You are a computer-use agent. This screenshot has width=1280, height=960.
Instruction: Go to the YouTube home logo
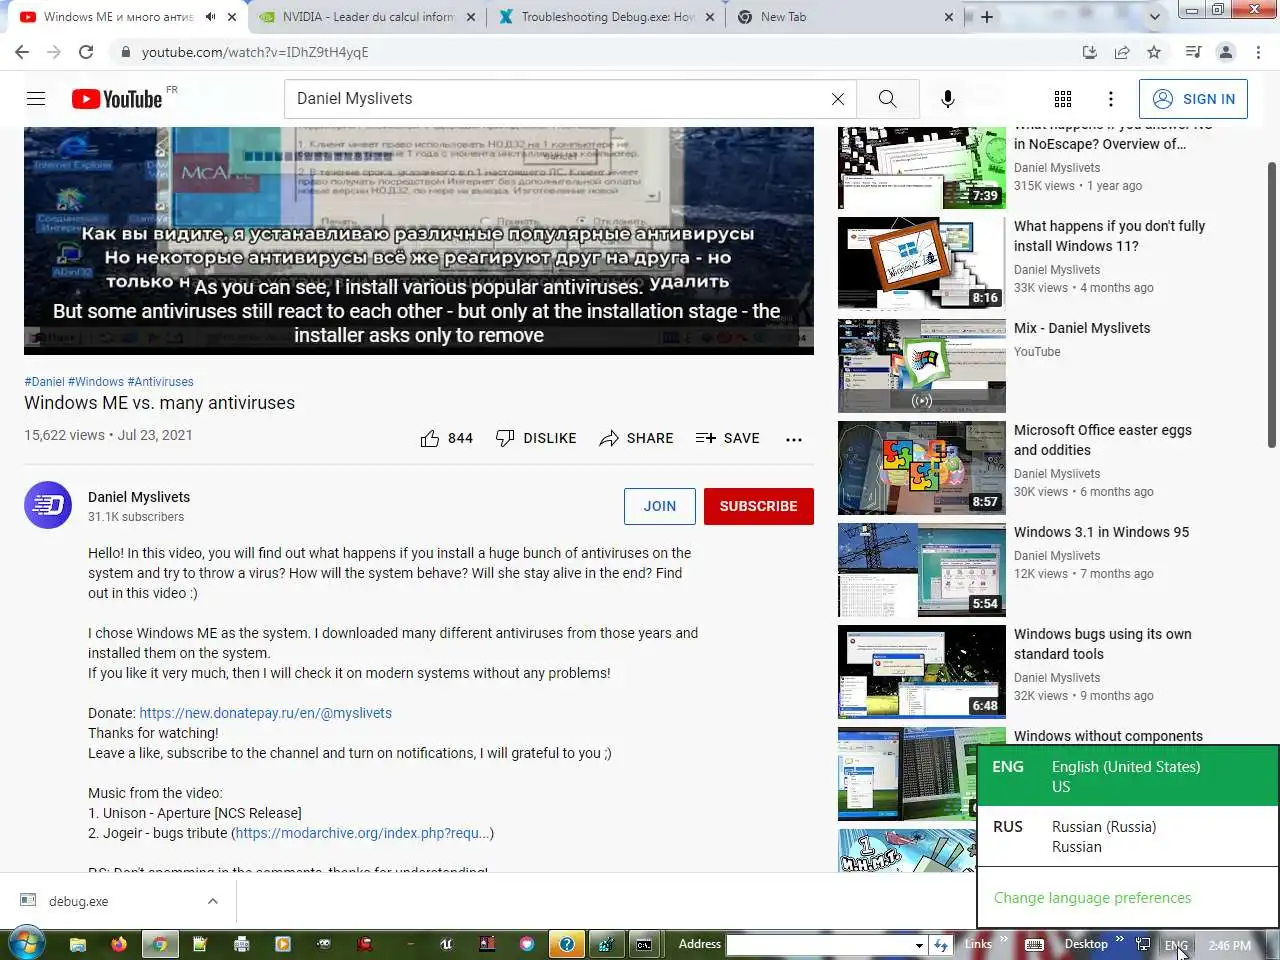pos(117,98)
